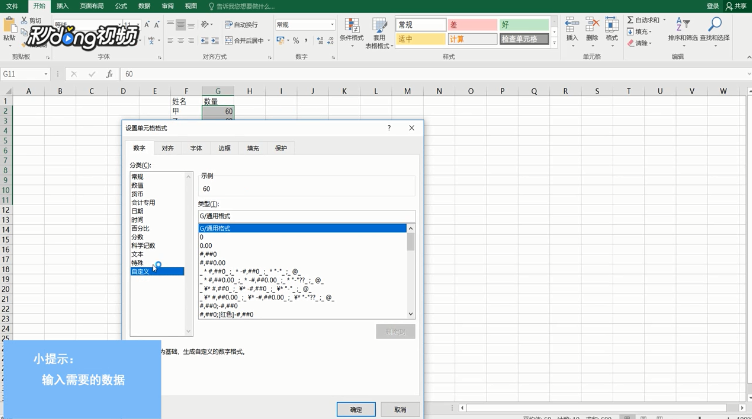Apply the 好 (Good) cell style
Viewport: 752px width, 419px height.
coord(524,24)
